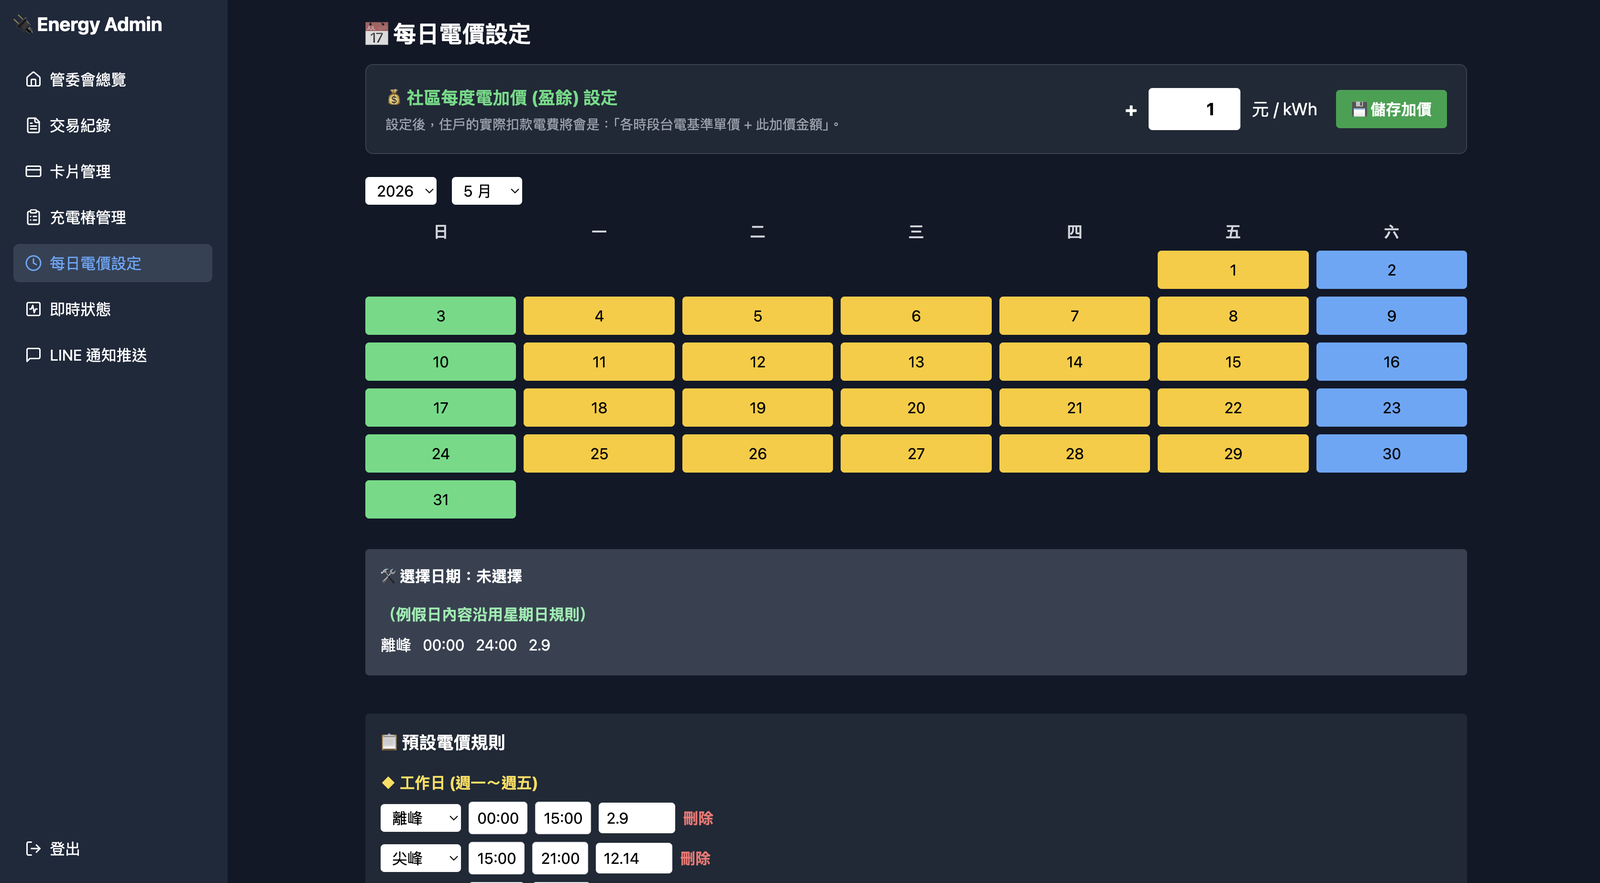
Task: Select Sunday the 17th
Action: [440, 408]
